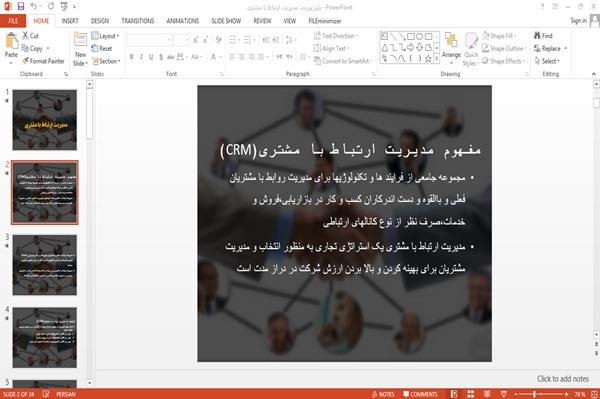Pick the star shape in shapes gallery
The width and height of the screenshot is (600, 399).
pyautogui.click(x=428, y=59)
